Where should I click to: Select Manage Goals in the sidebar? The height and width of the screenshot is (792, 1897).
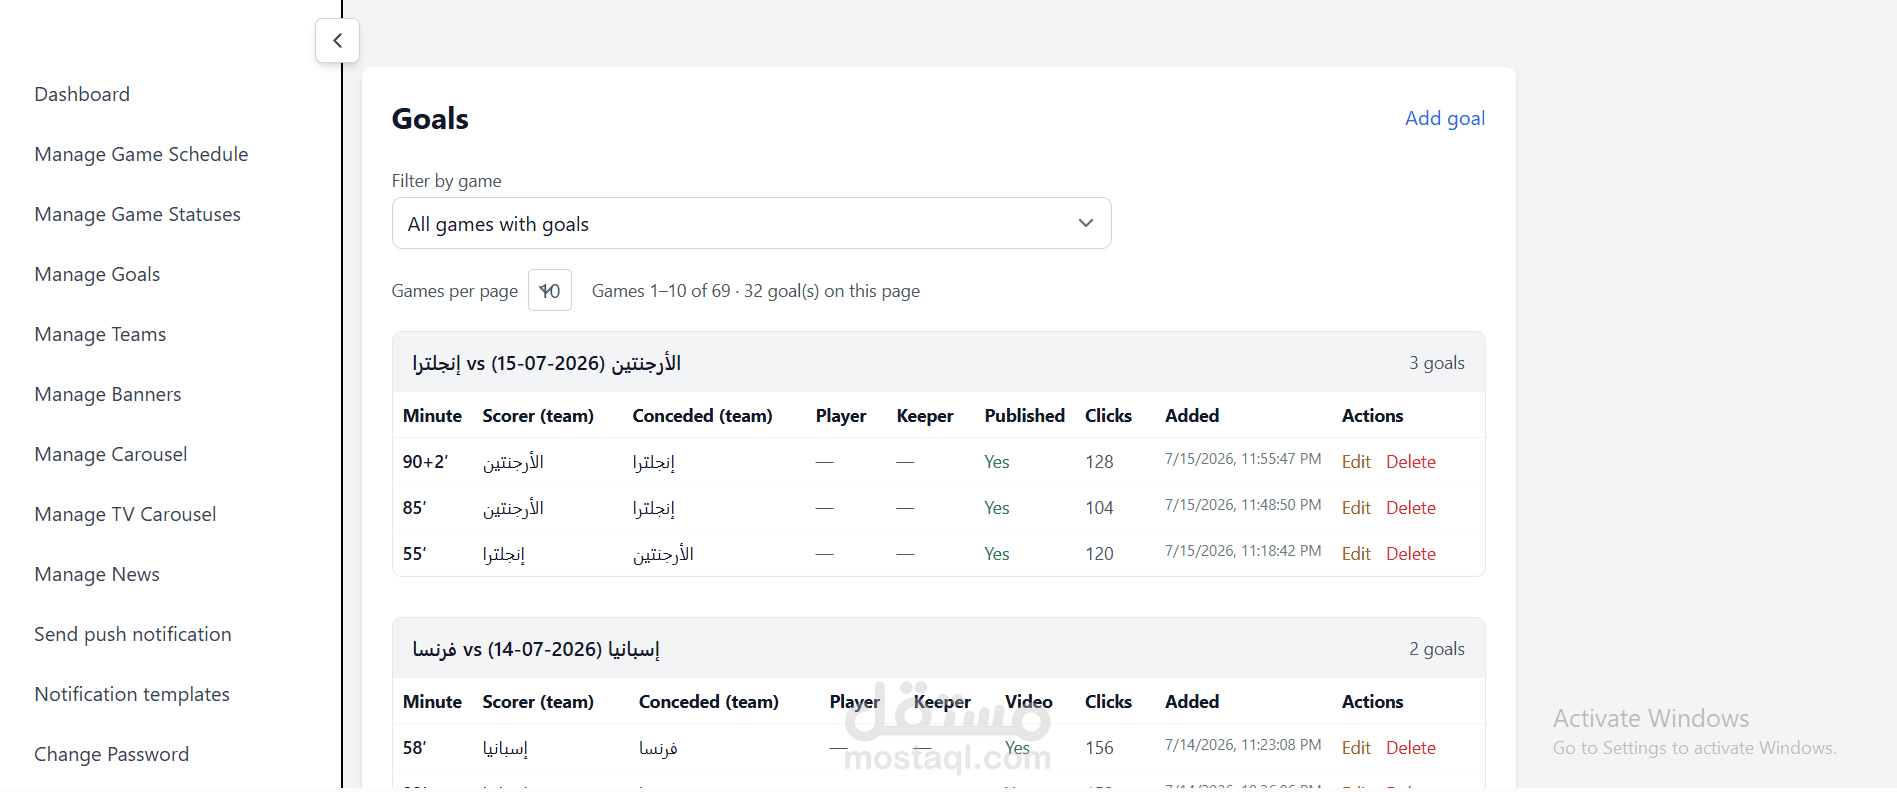pos(97,274)
